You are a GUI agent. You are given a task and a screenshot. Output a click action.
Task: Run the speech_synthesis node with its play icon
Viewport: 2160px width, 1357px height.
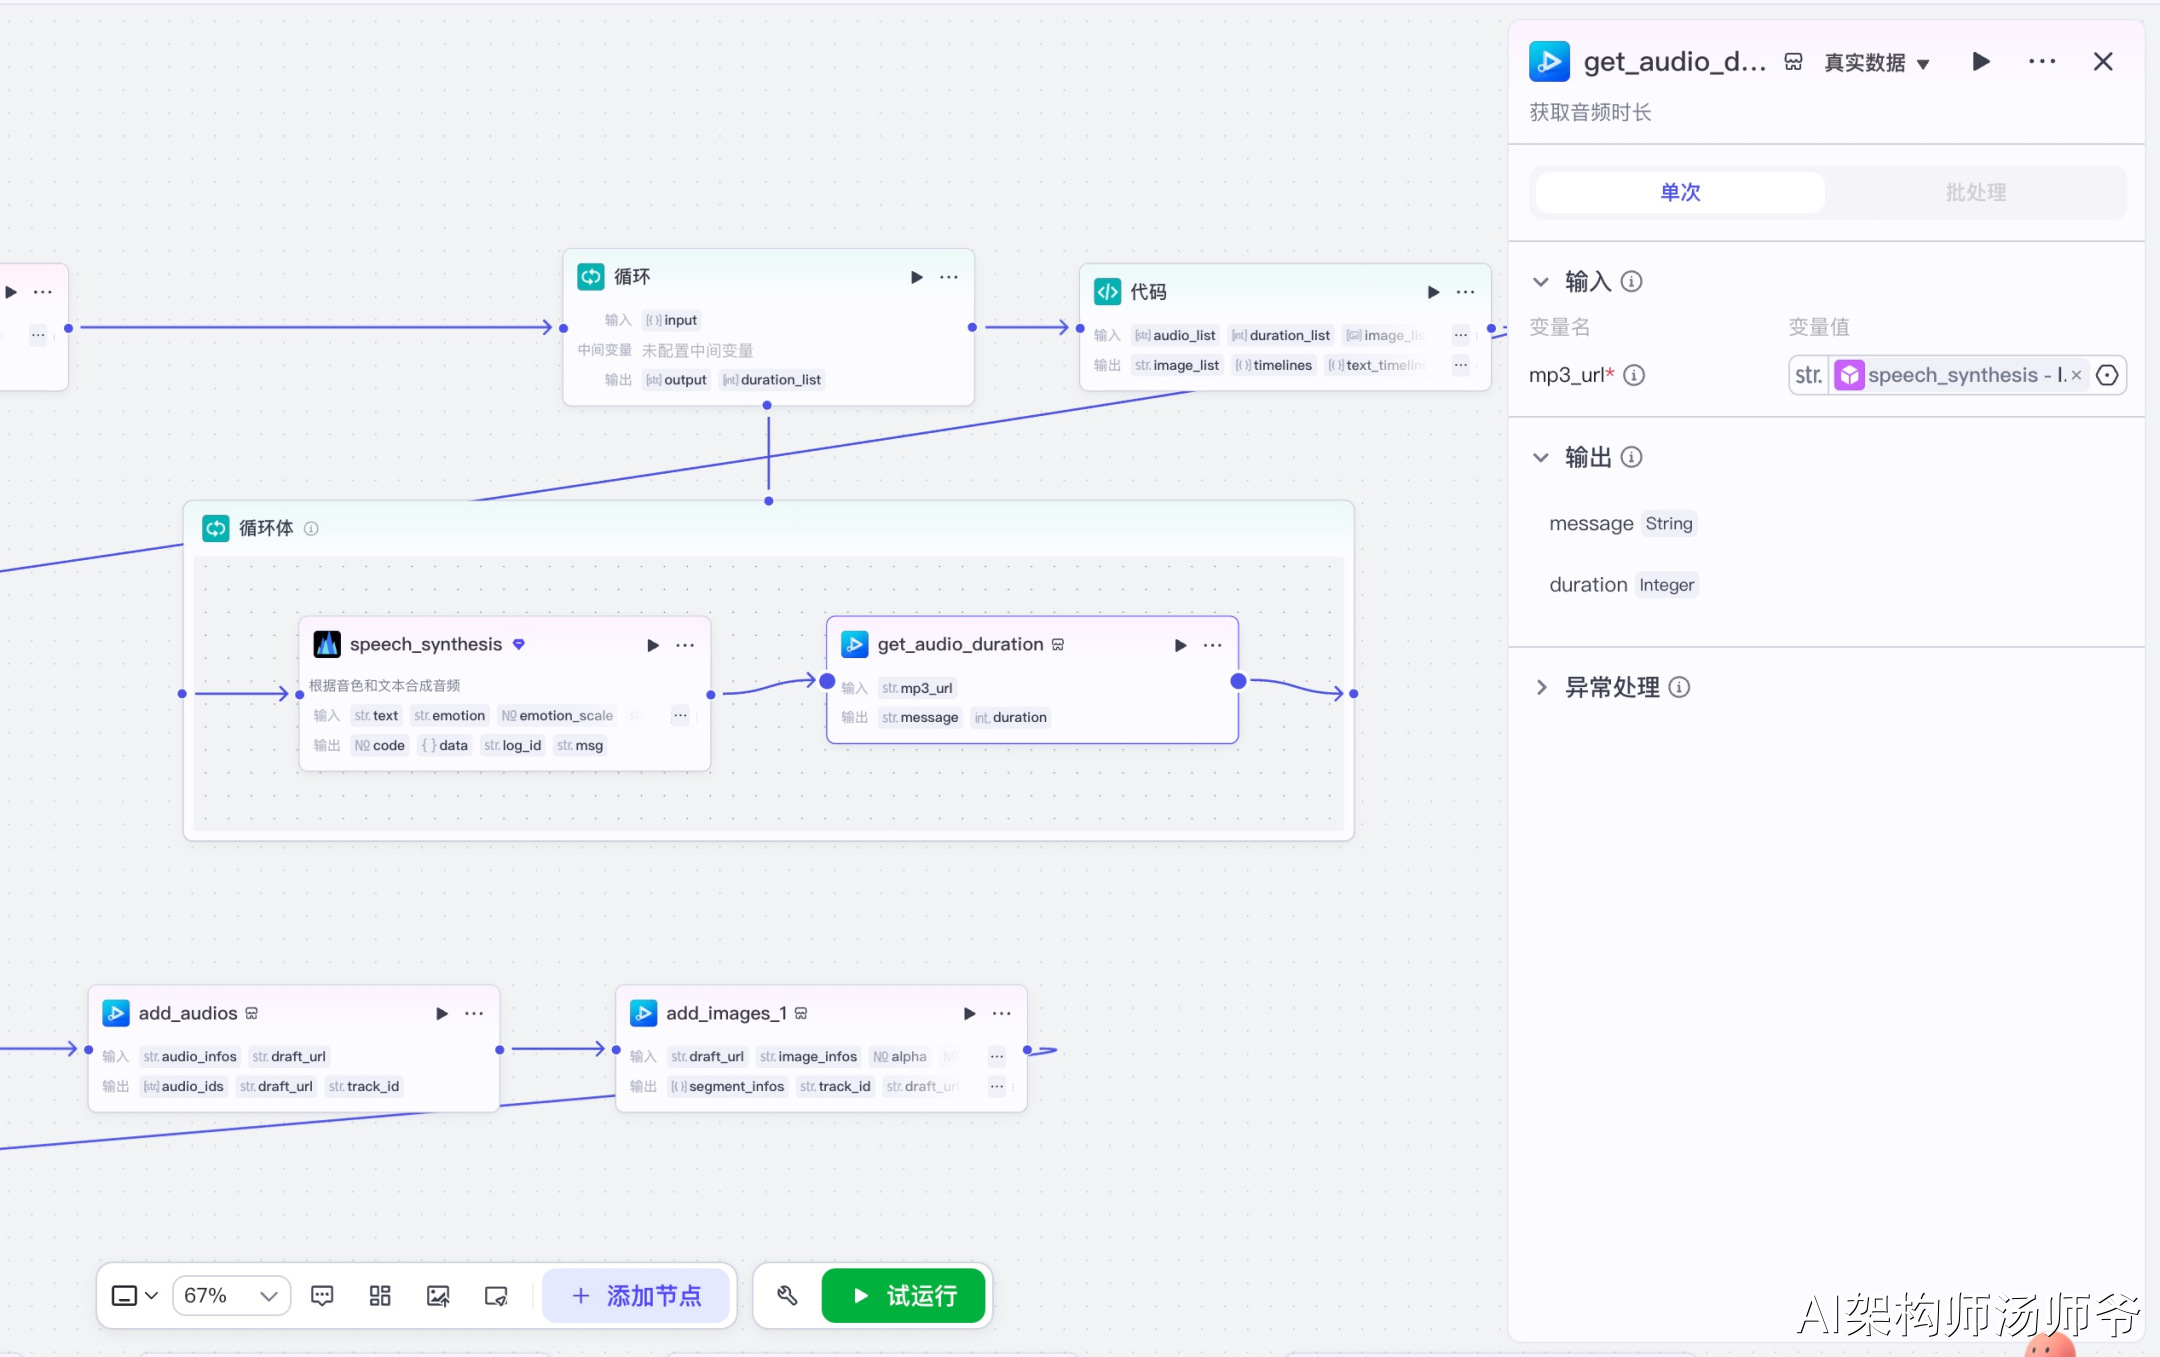(653, 645)
